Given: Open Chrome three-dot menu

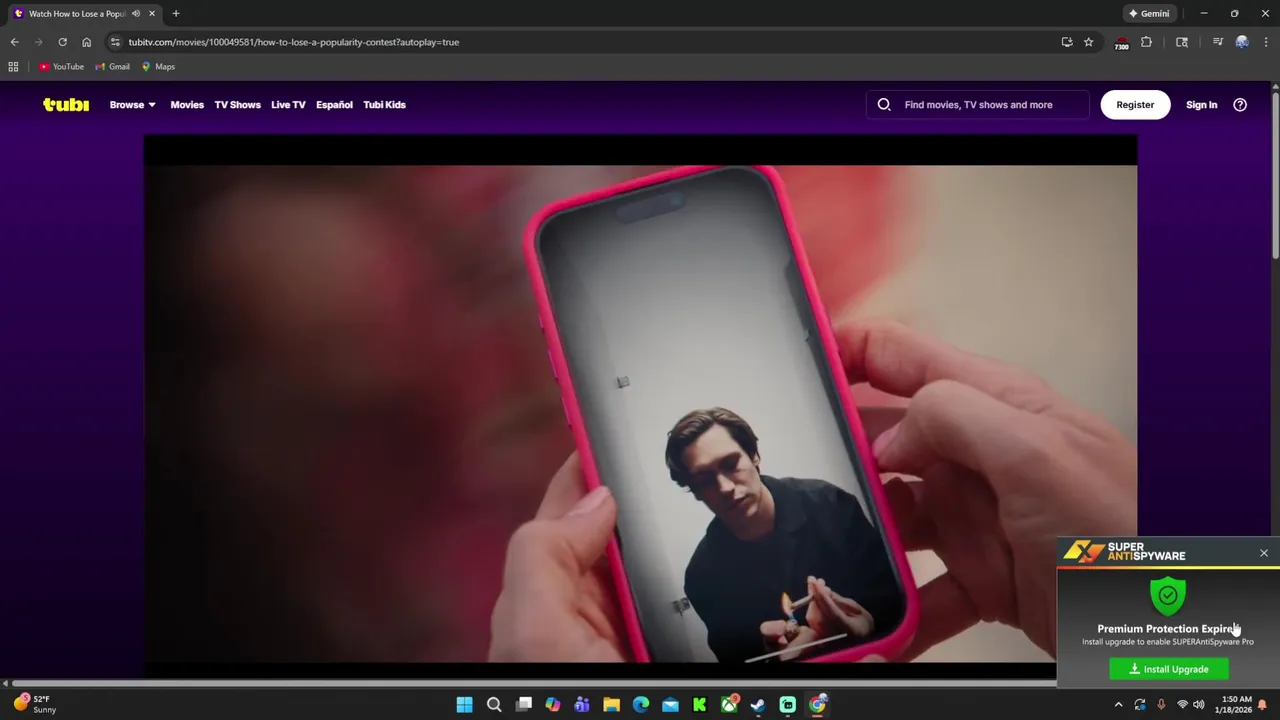Looking at the screenshot, I should (x=1266, y=42).
